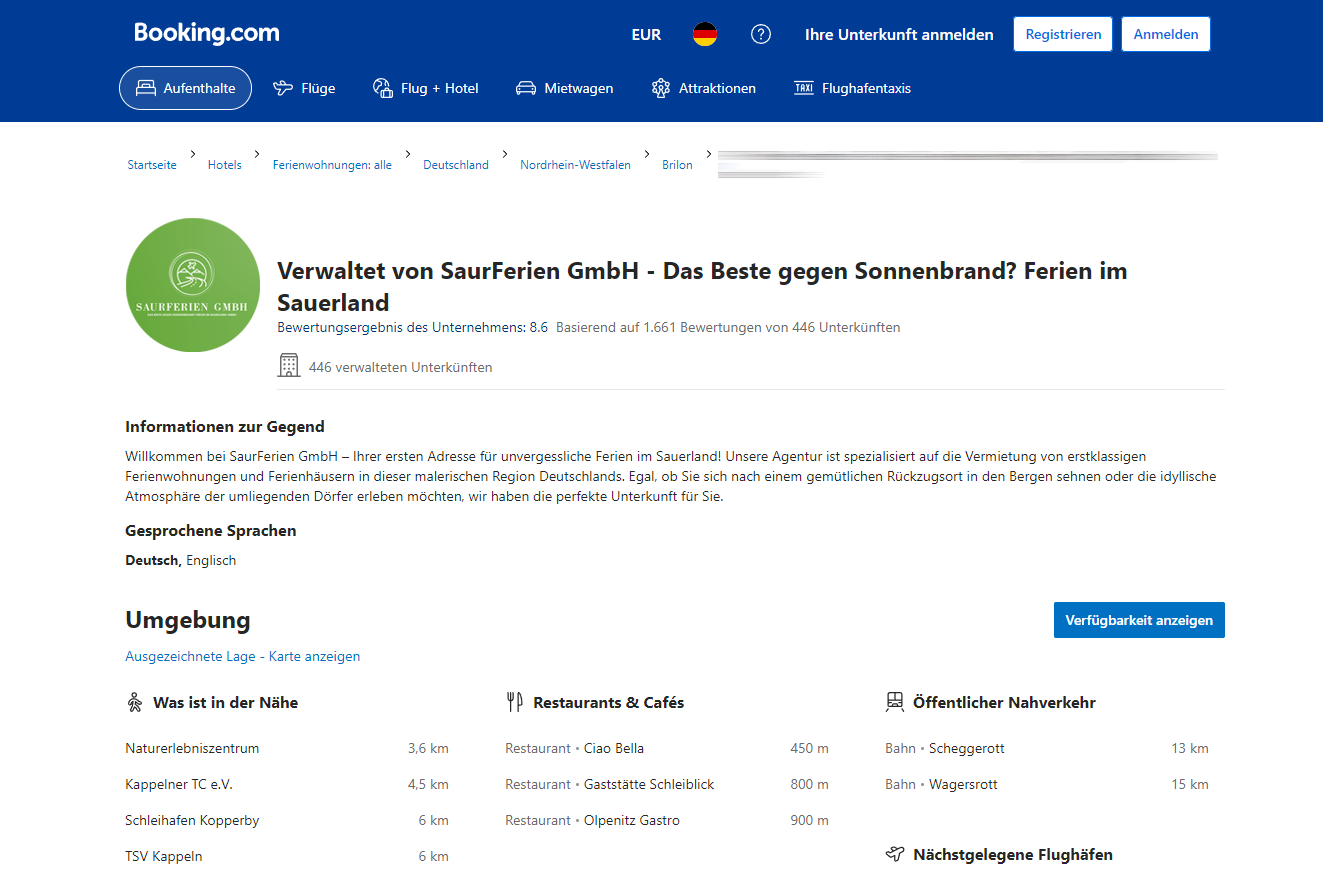Click the ferris wheel Attraktionen icon
This screenshot has height=879, width=1323.
[x=660, y=88]
